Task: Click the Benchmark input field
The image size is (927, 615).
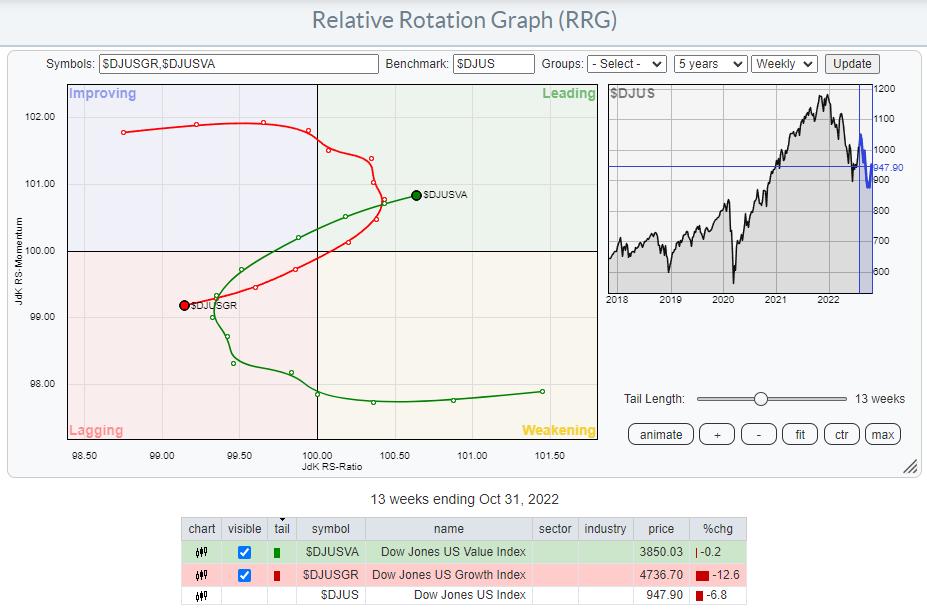Action: point(493,64)
